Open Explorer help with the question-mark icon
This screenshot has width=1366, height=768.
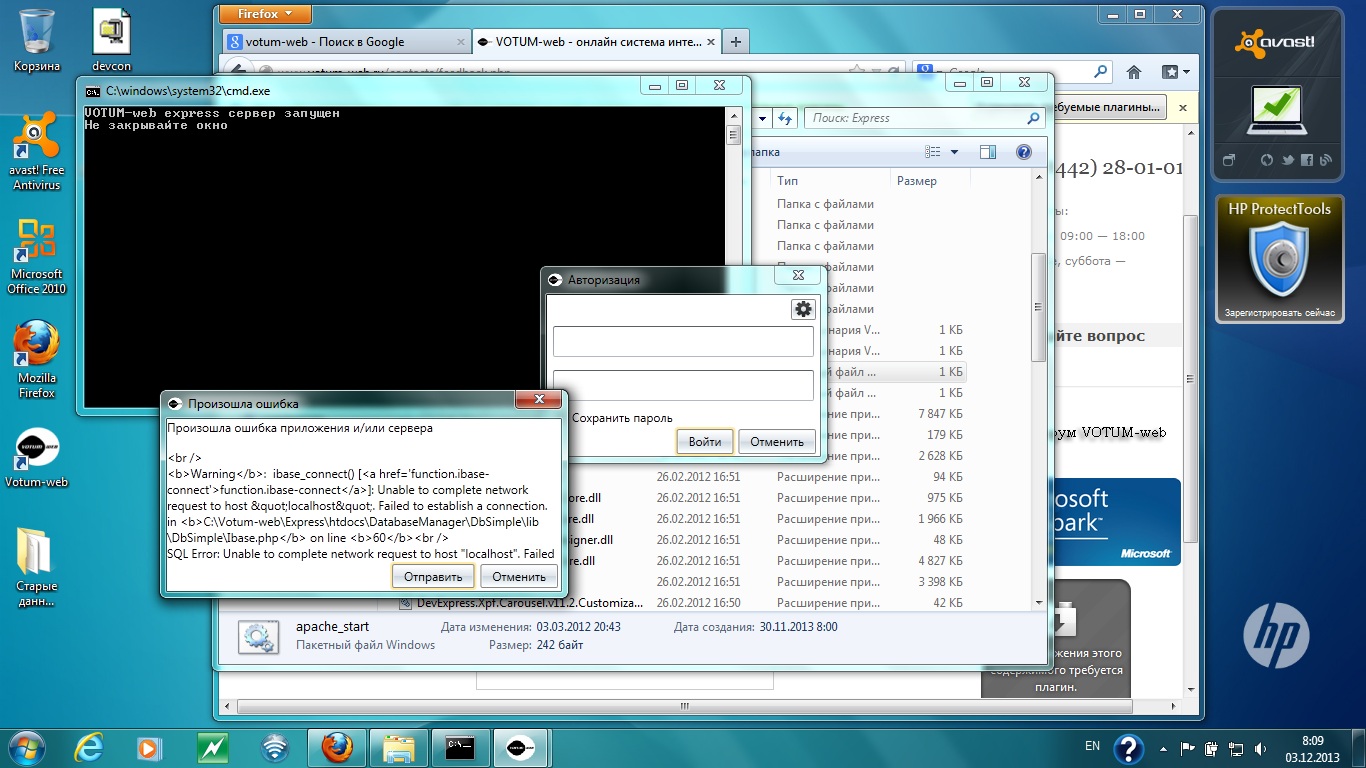pyautogui.click(x=1023, y=152)
